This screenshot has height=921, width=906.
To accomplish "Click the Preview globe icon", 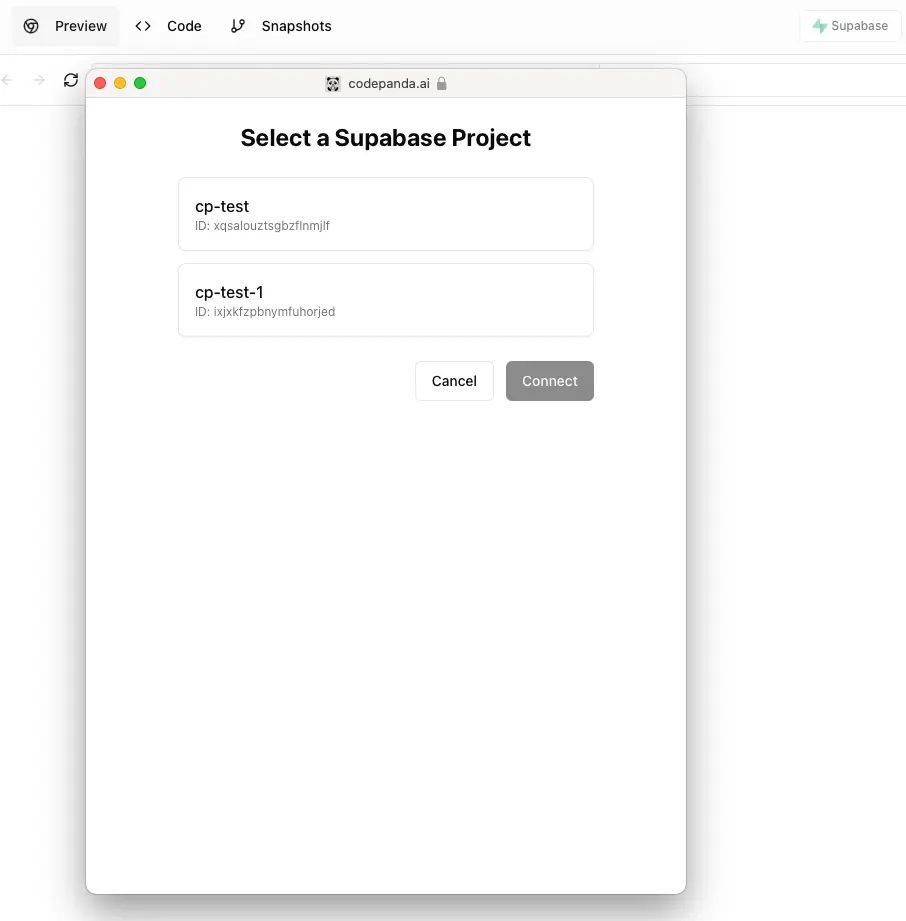I will click(31, 26).
